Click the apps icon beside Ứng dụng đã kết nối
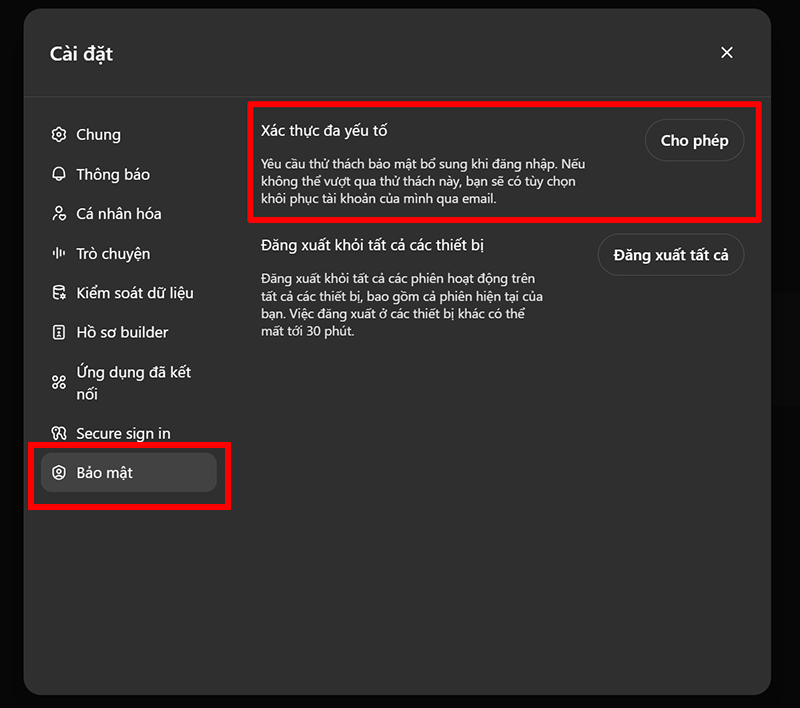The height and width of the screenshot is (708, 800). click(x=59, y=382)
